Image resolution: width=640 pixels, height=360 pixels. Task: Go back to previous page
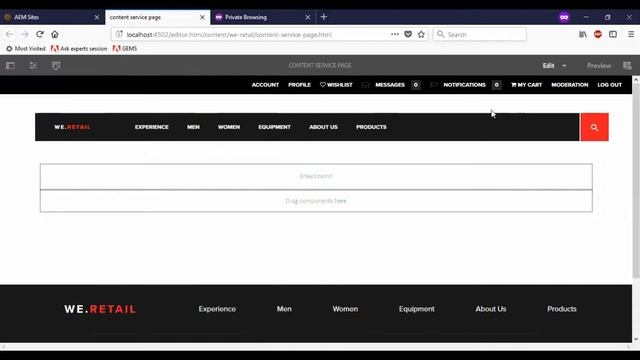click(x=9, y=34)
